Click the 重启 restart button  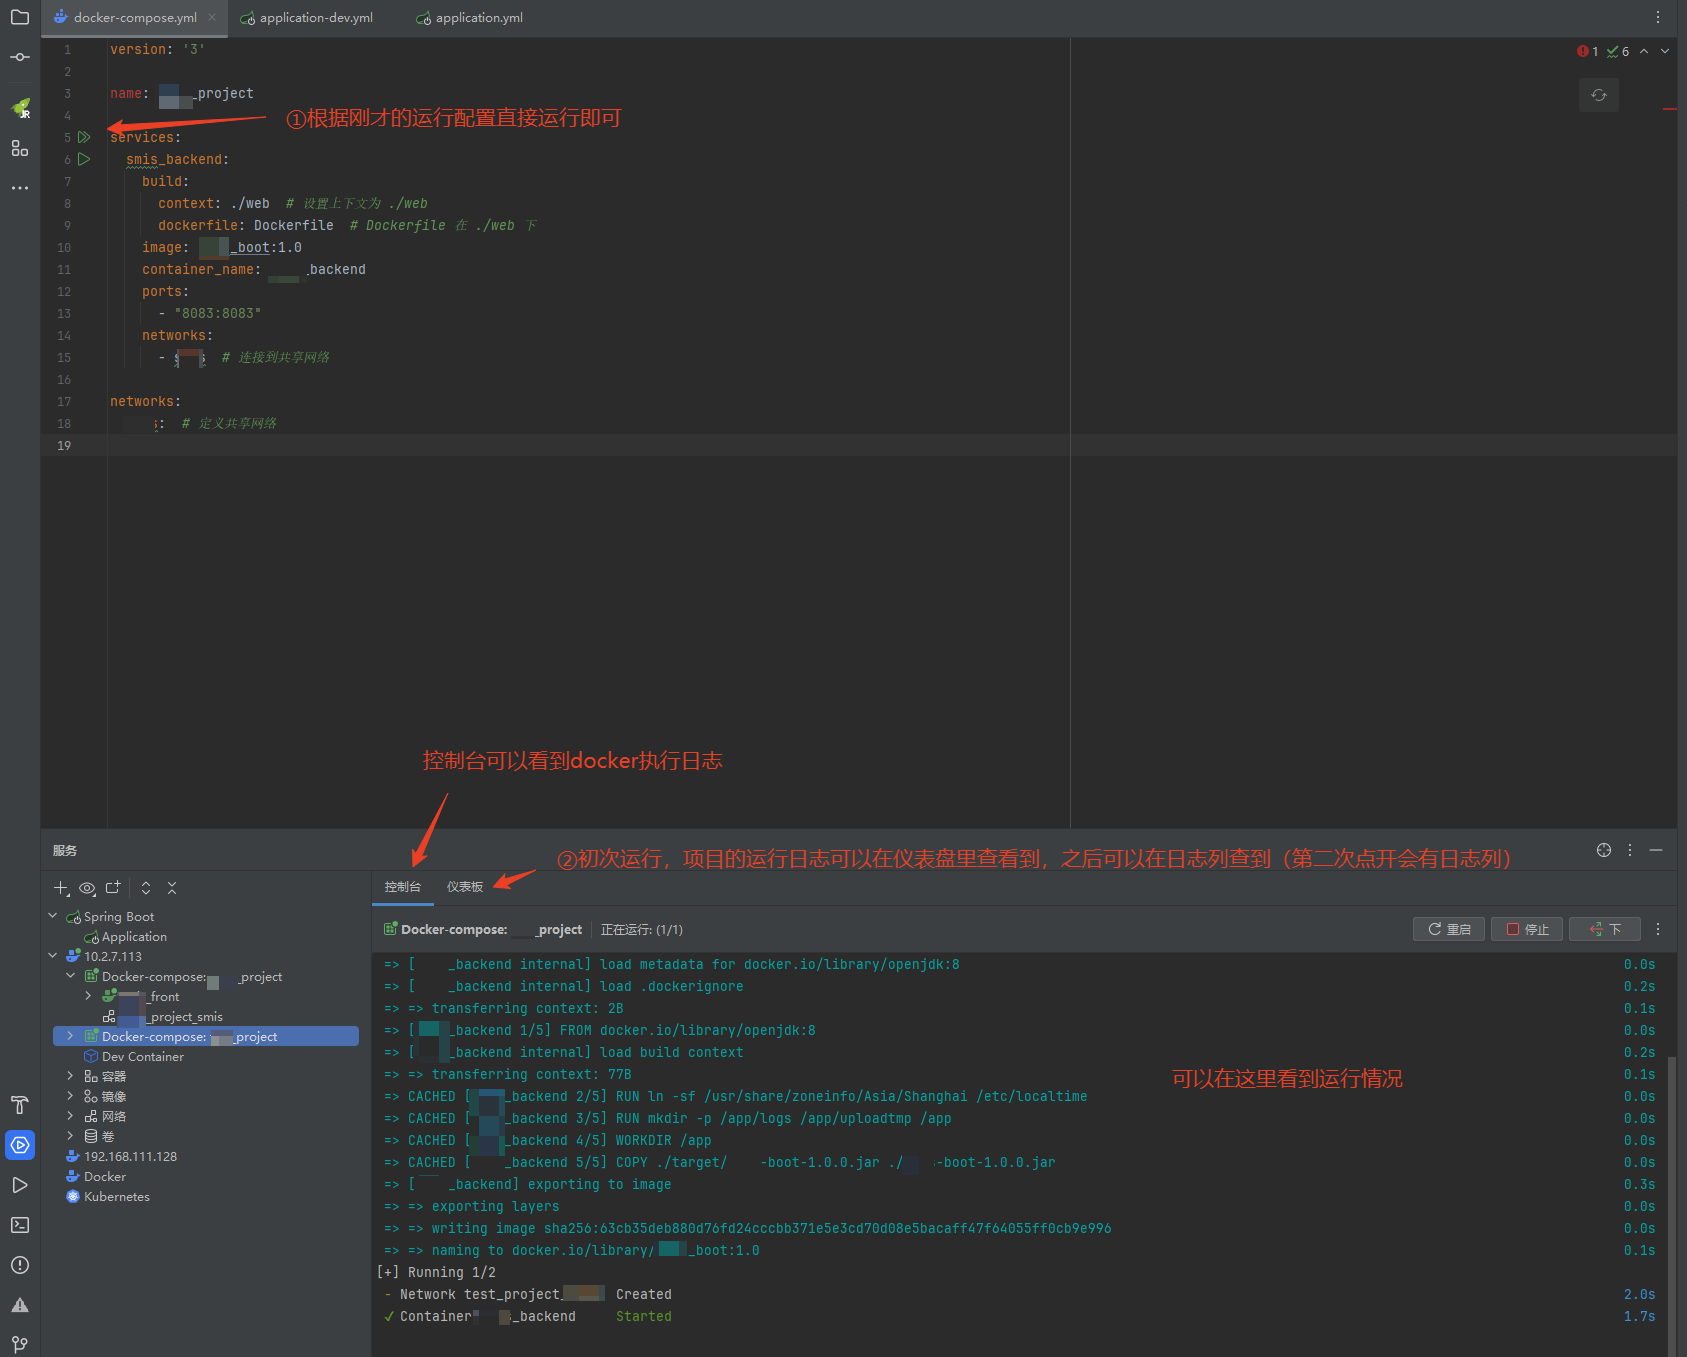1449,929
